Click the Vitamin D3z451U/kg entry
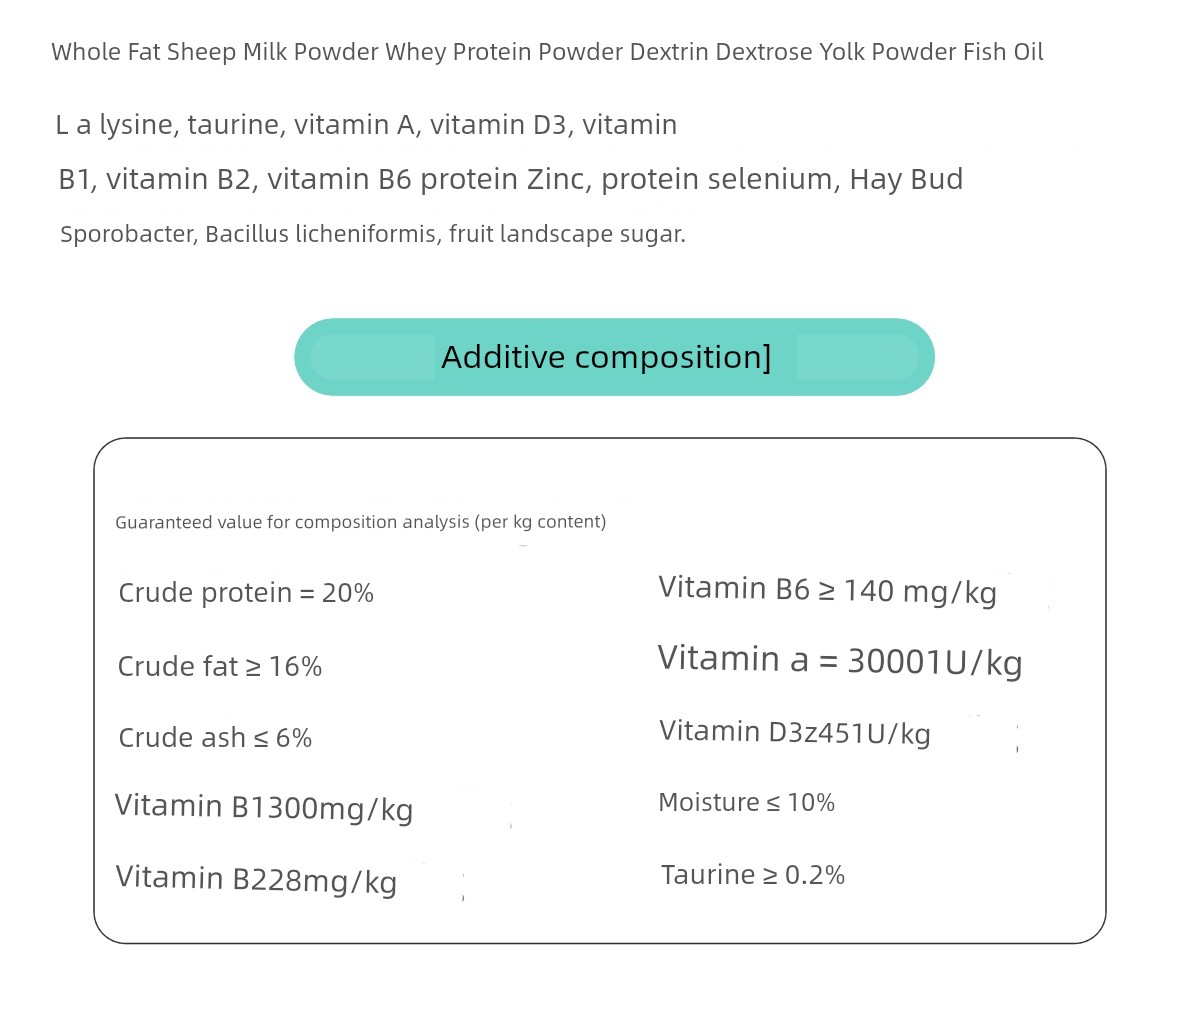This screenshot has width=1200, height=1036. 795,733
